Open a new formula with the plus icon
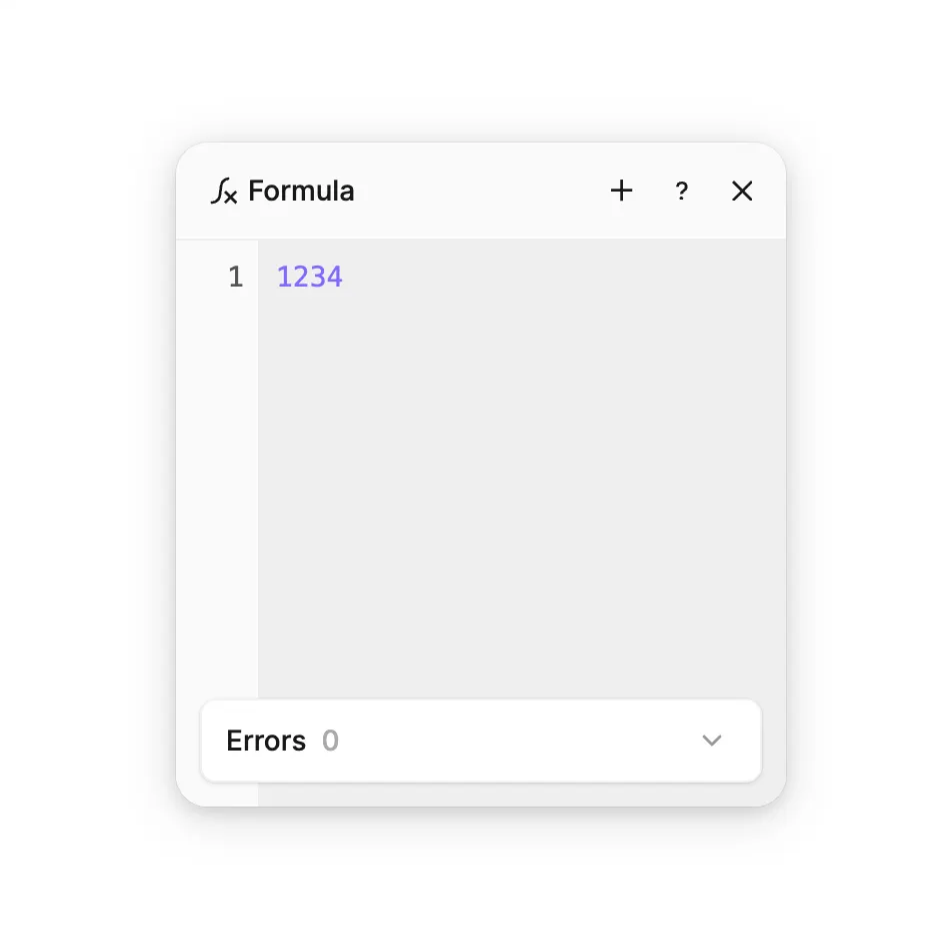The image size is (946, 952). (622, 190)
